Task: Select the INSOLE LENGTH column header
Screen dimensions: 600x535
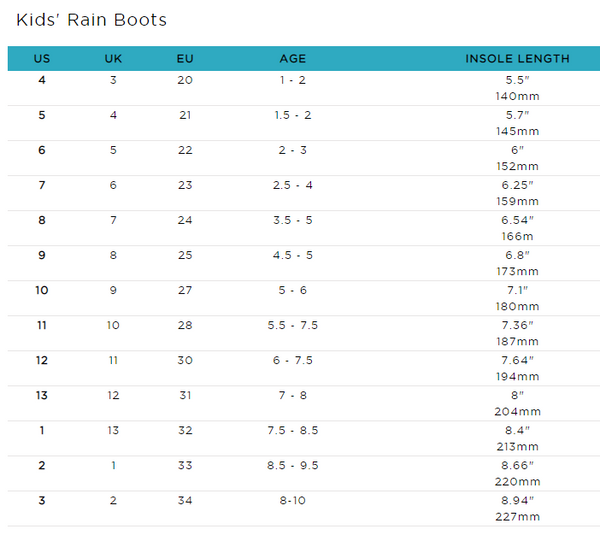Action: coord(517,59)
